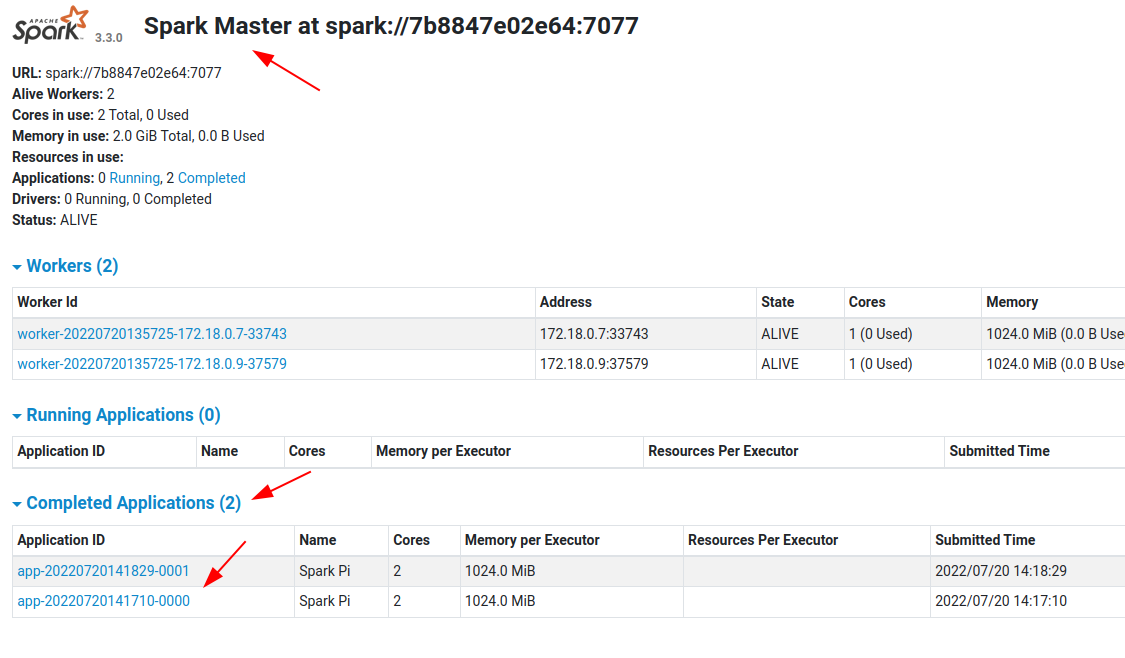Open the Running applications link
The width and height of the screenshot is (1125, 658).
tap(134, 178)
